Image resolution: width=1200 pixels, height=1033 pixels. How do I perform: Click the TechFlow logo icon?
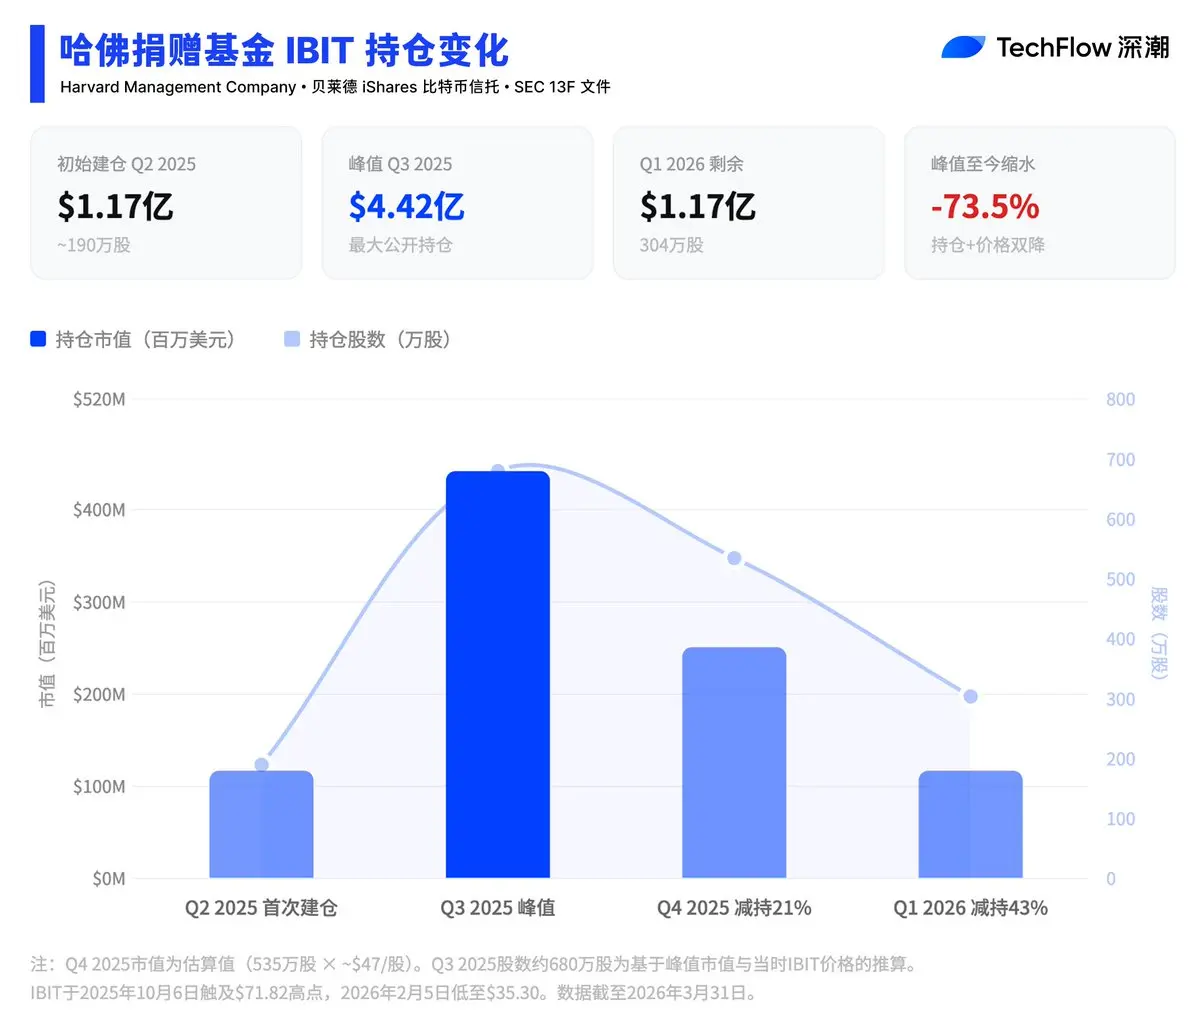pos(964,47)
